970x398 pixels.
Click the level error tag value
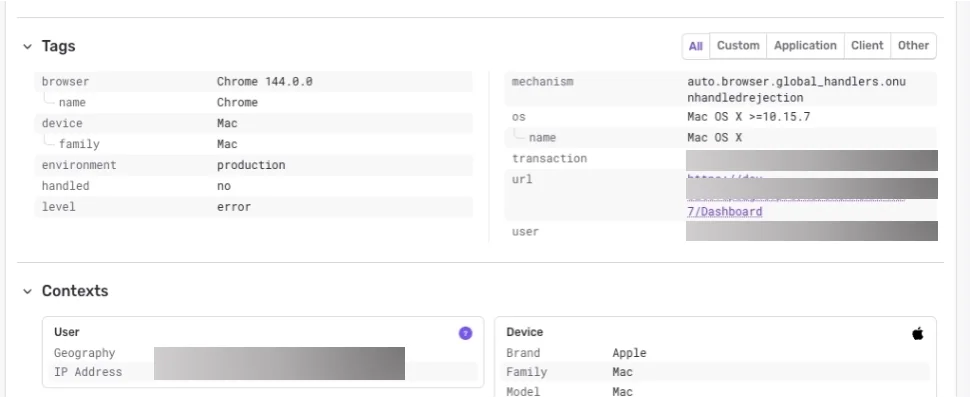click(x=234, y=207)
